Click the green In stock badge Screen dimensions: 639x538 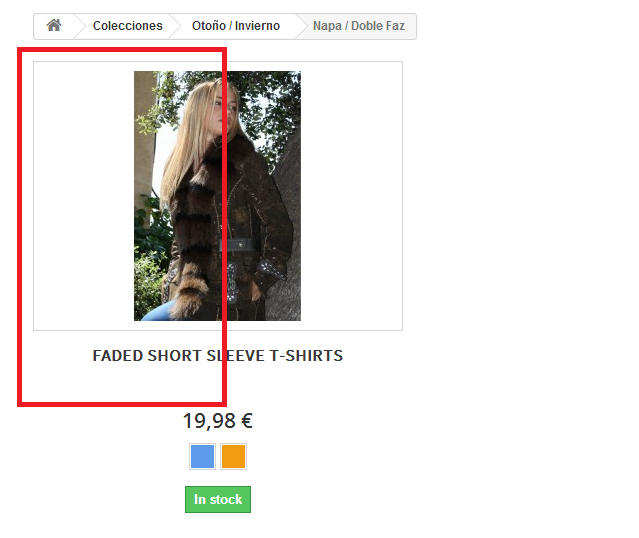(x=218, y=499)
